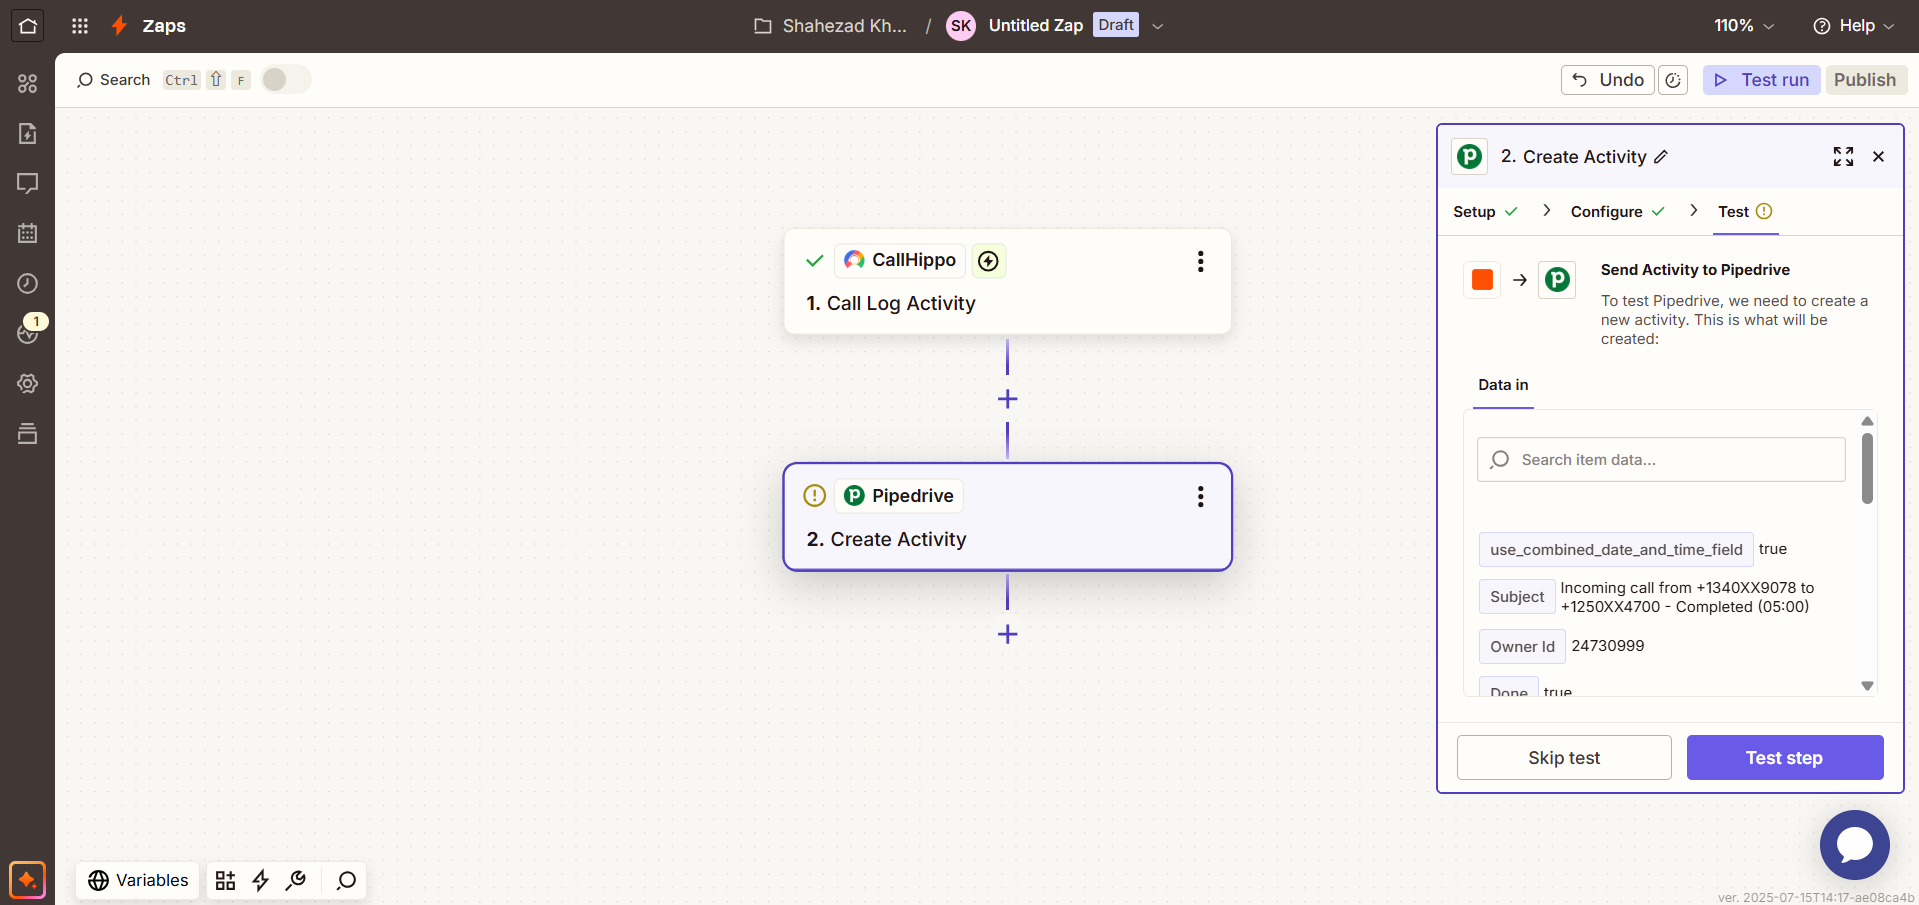Open the 110% zoom level dropdown

(1744, 26)
